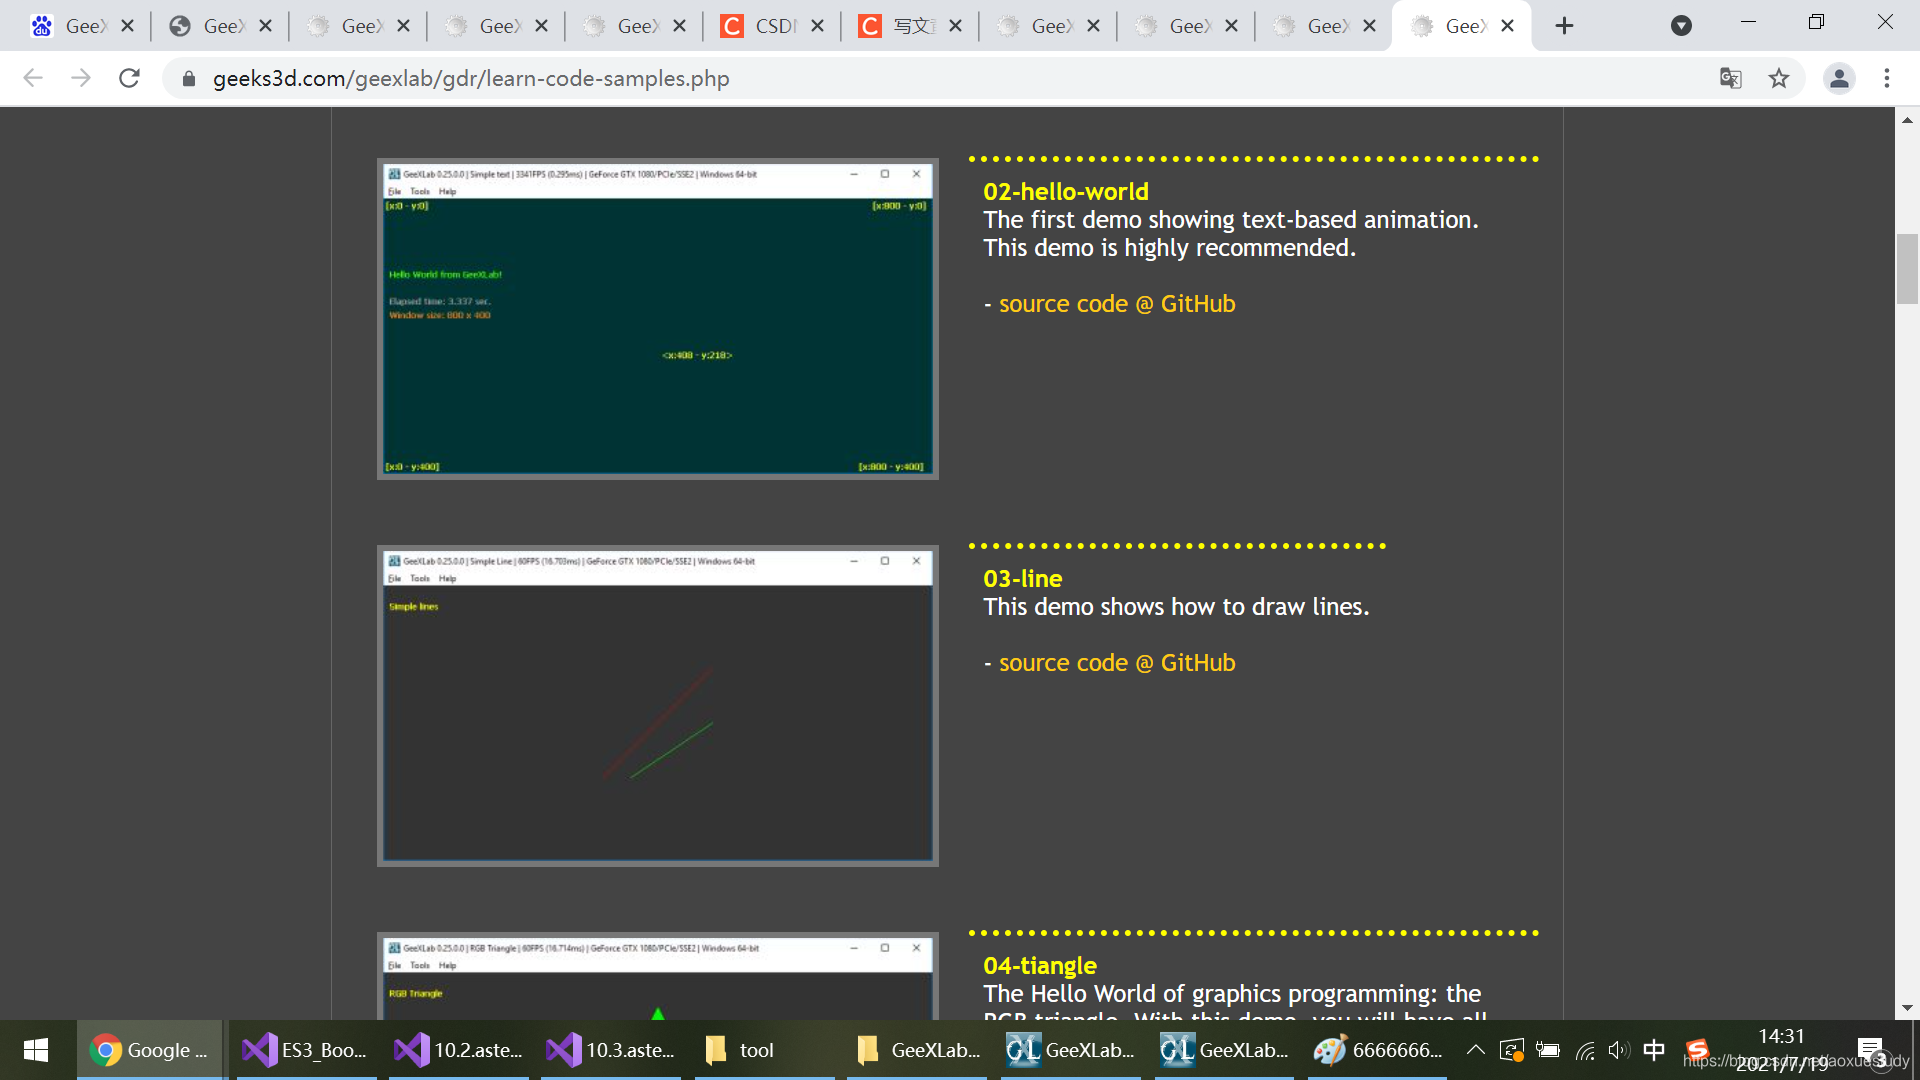Expand the Chrome tab search dropdown
Screen dimensions: 1920x1080
click(1681, 26)
